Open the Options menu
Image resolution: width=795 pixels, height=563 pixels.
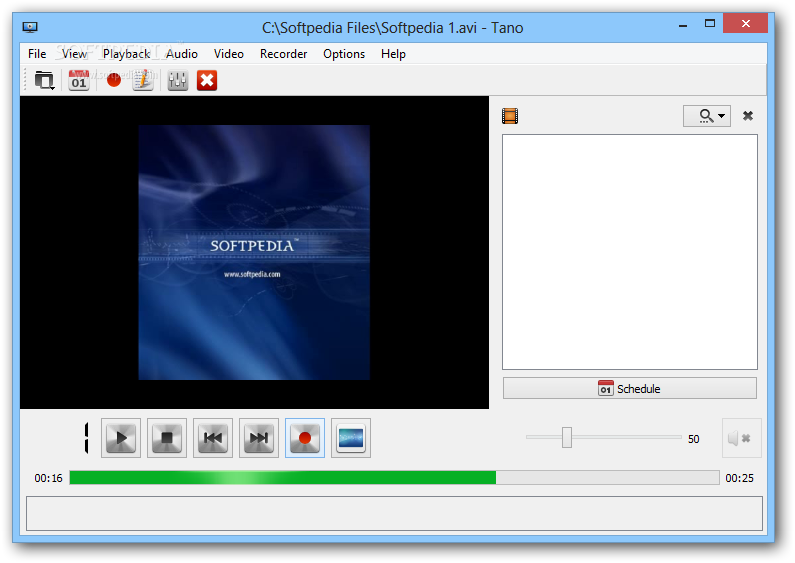tap(344, 54)
